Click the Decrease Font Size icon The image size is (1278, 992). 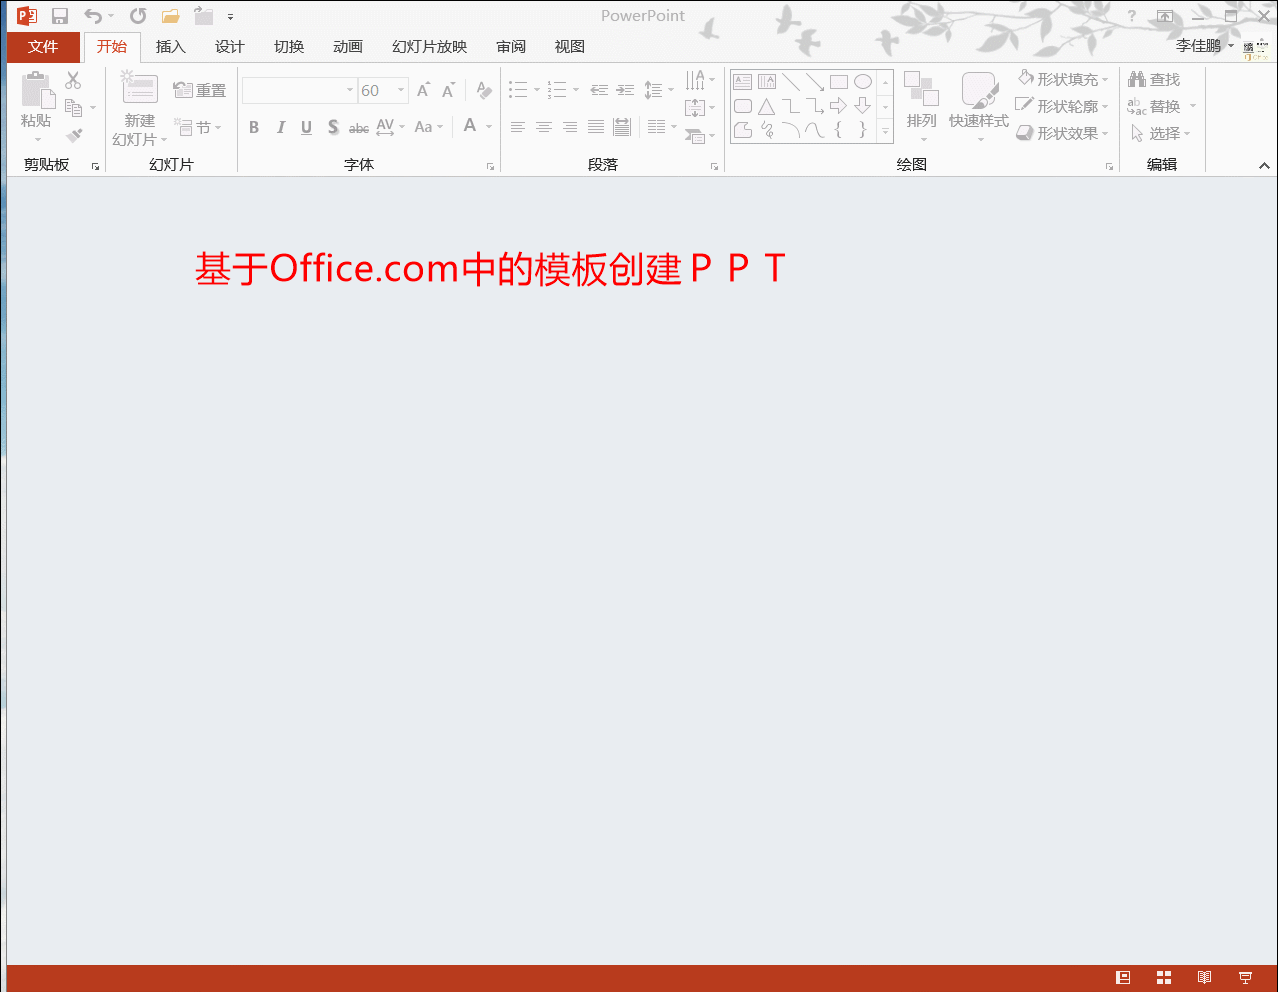tap(448, 90)
